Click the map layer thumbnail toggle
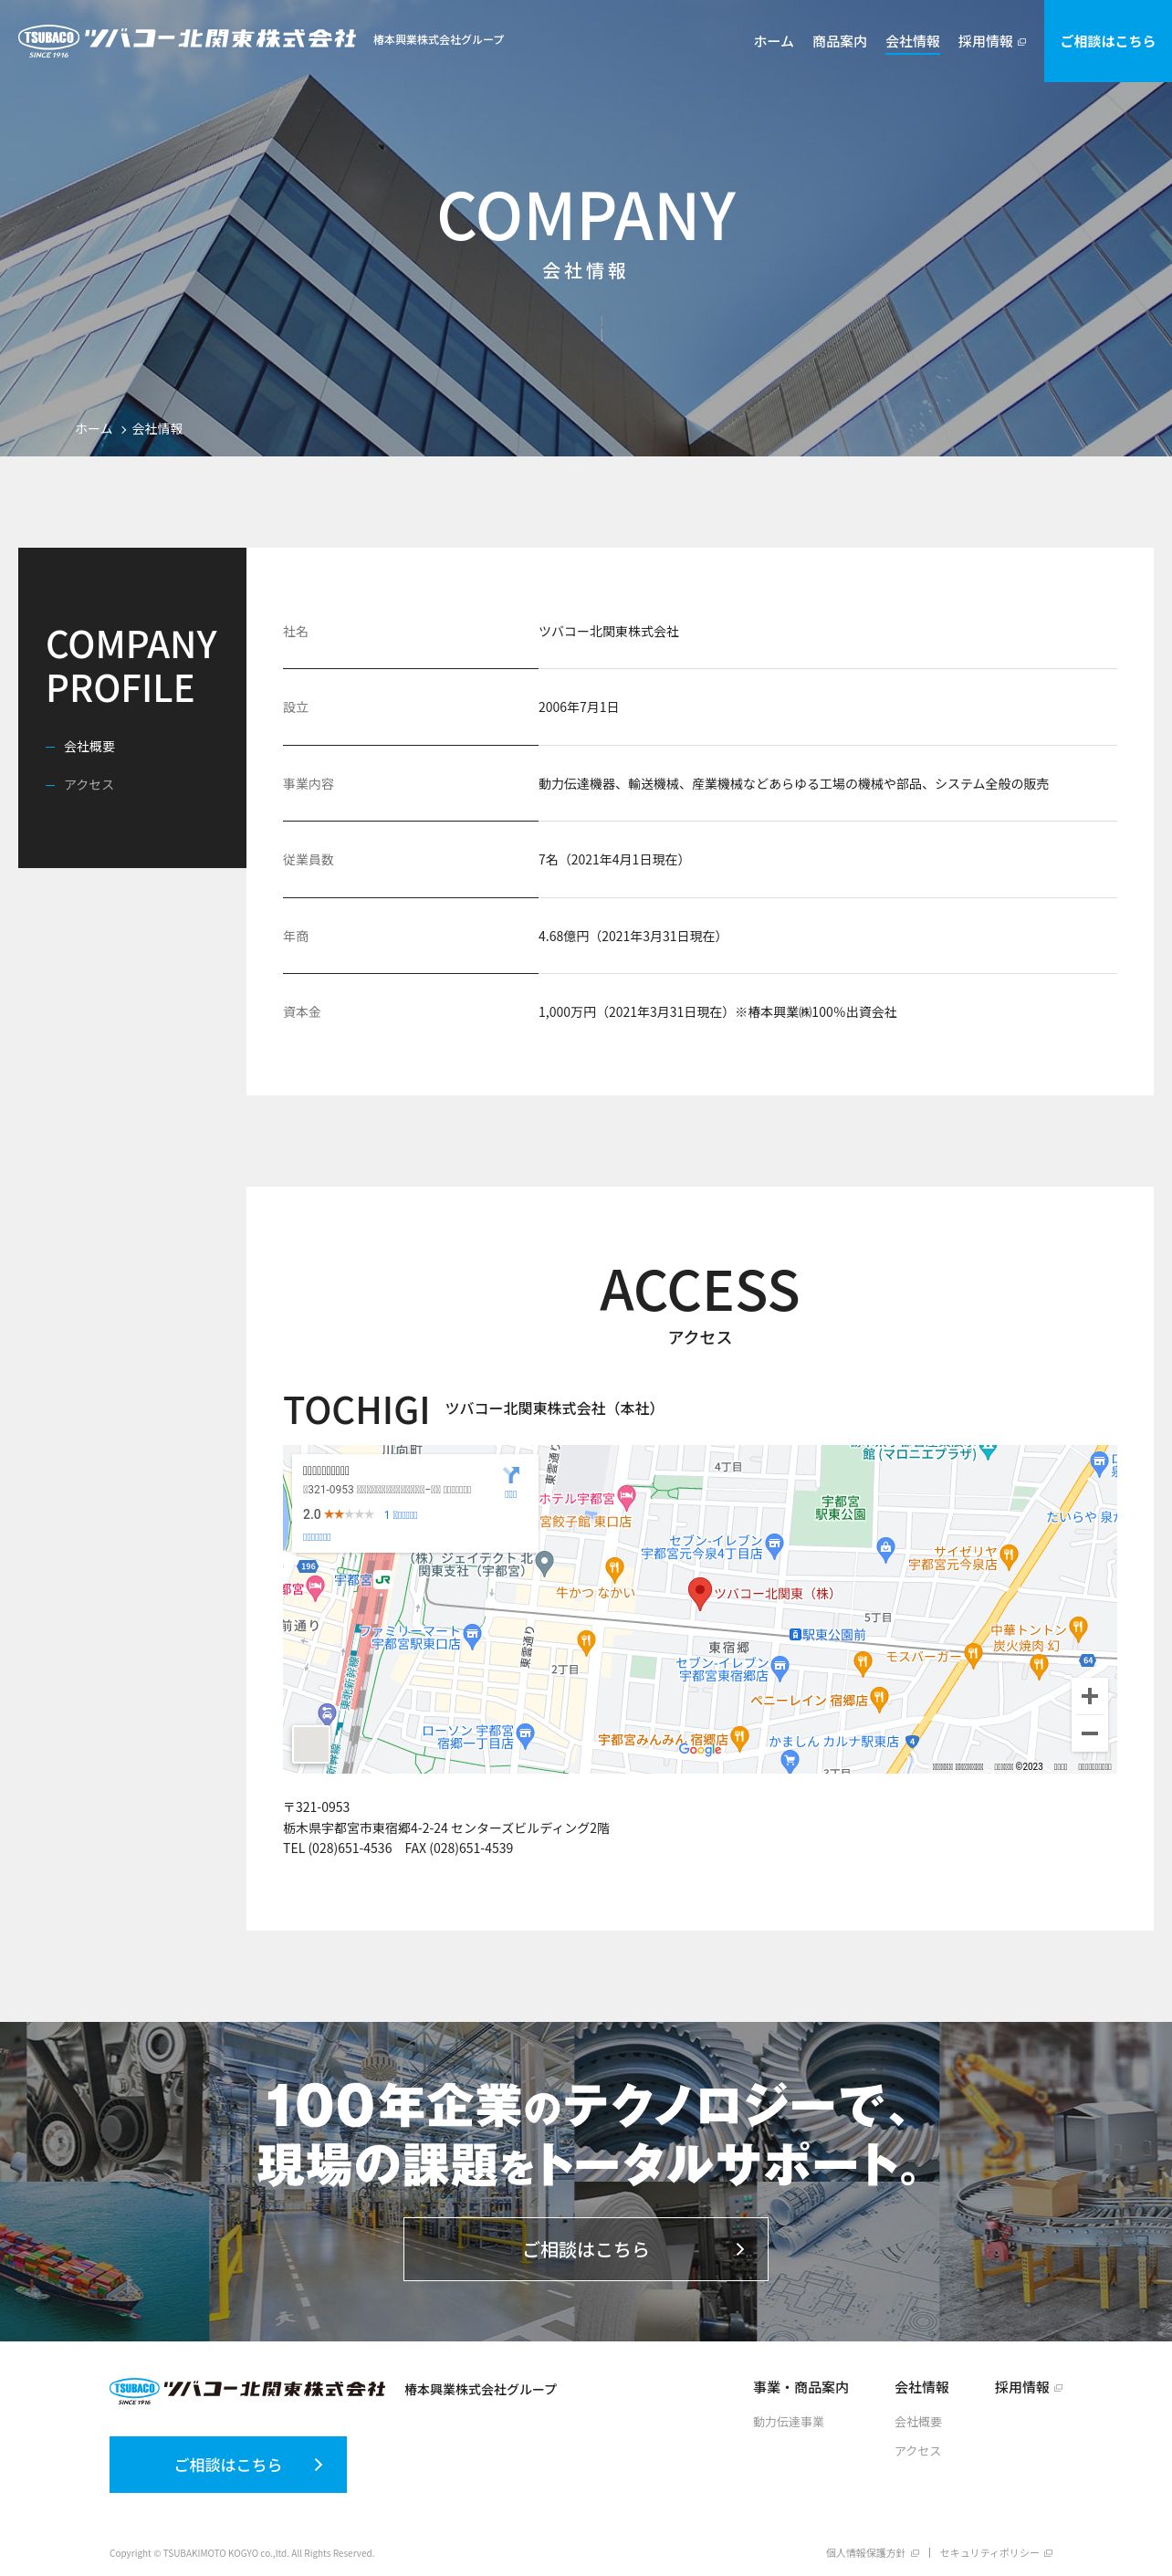Image resolution: width=1172 pixels, height=2576 pixels. (310, 1744)
